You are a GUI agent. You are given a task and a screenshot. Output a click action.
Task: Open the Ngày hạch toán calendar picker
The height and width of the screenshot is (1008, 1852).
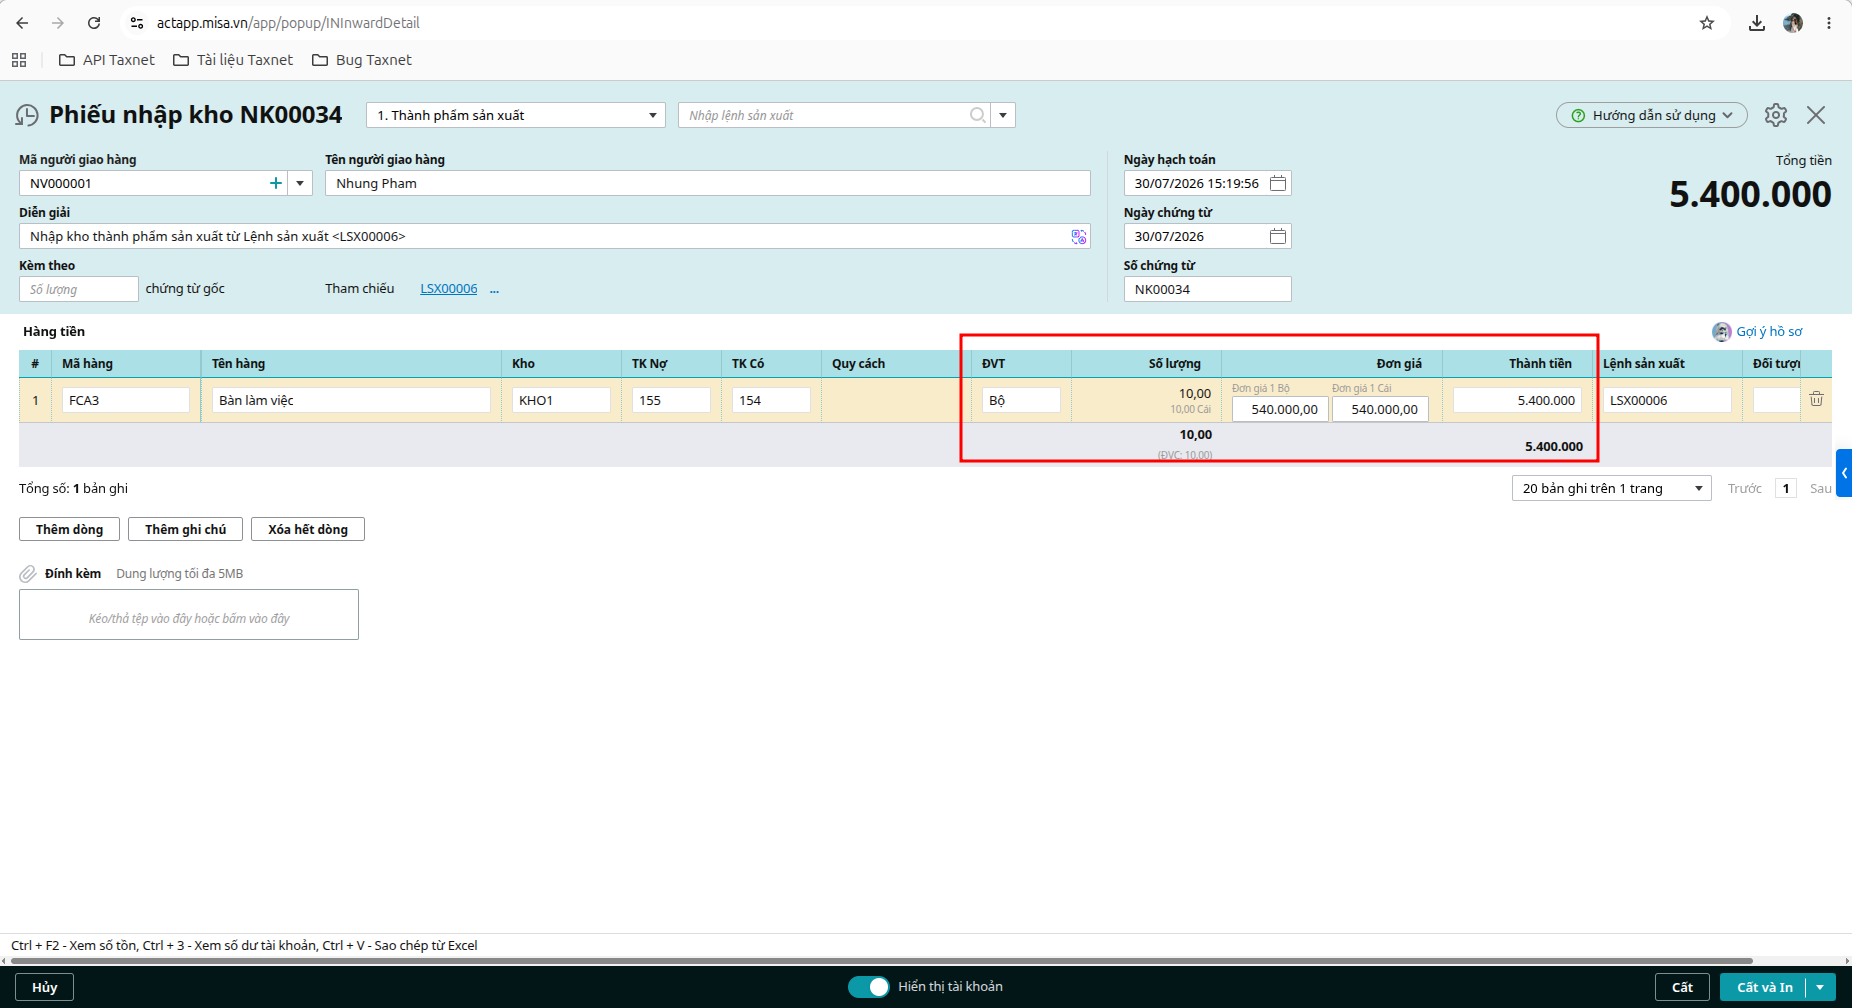[x=1278, y=183]
